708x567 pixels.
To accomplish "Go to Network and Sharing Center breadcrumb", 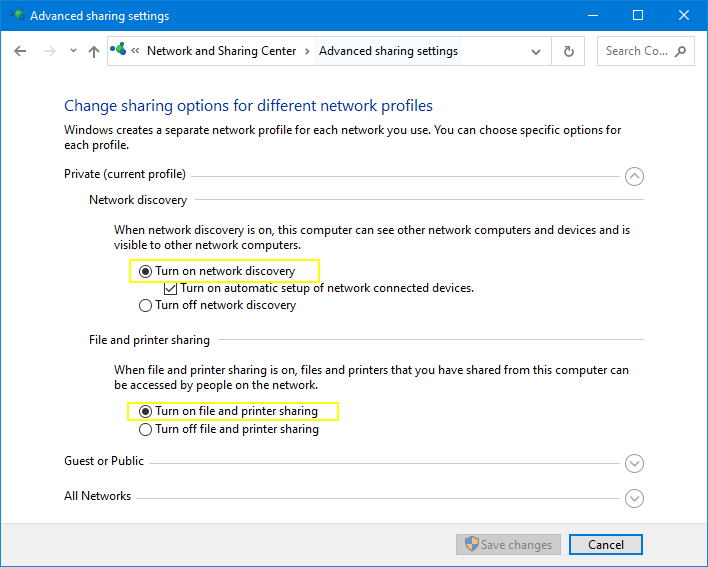I will click(221, 51).
